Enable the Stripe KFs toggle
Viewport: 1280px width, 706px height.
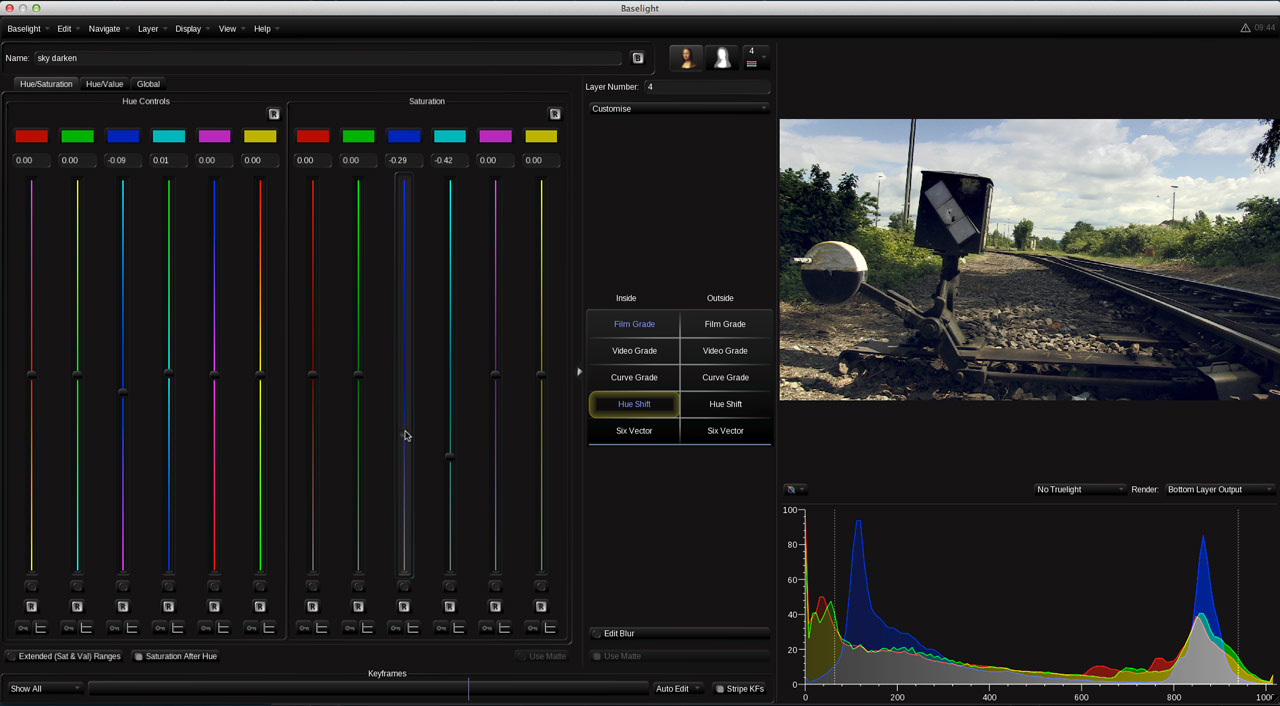[x=740, y=689]
